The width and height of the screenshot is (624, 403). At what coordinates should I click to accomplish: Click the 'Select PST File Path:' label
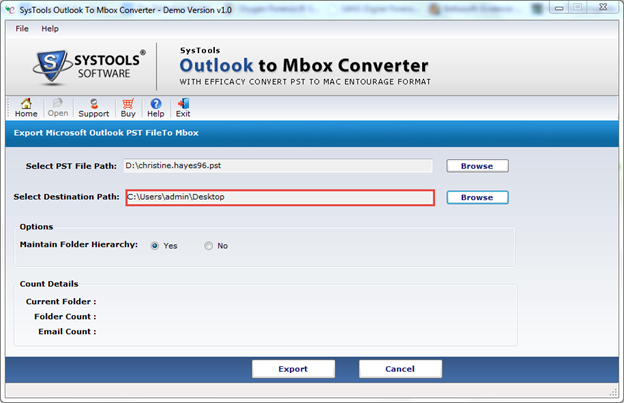(71, 166)
